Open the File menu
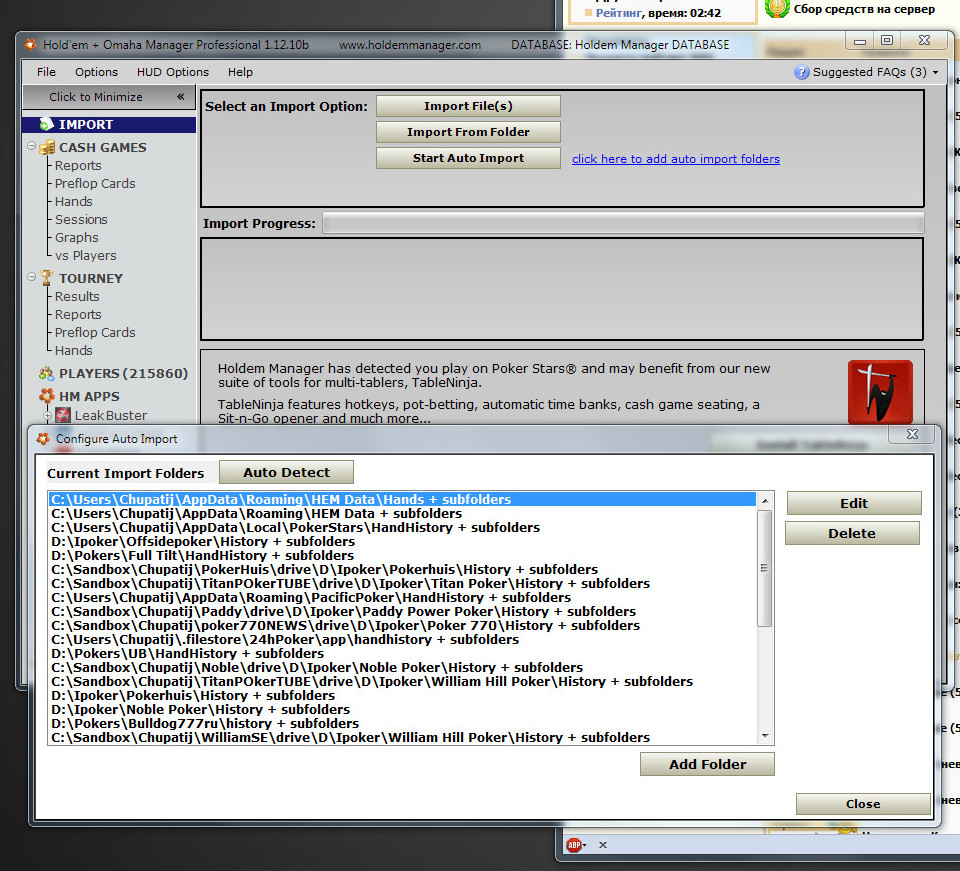960x871 pixels. [46, 72]
